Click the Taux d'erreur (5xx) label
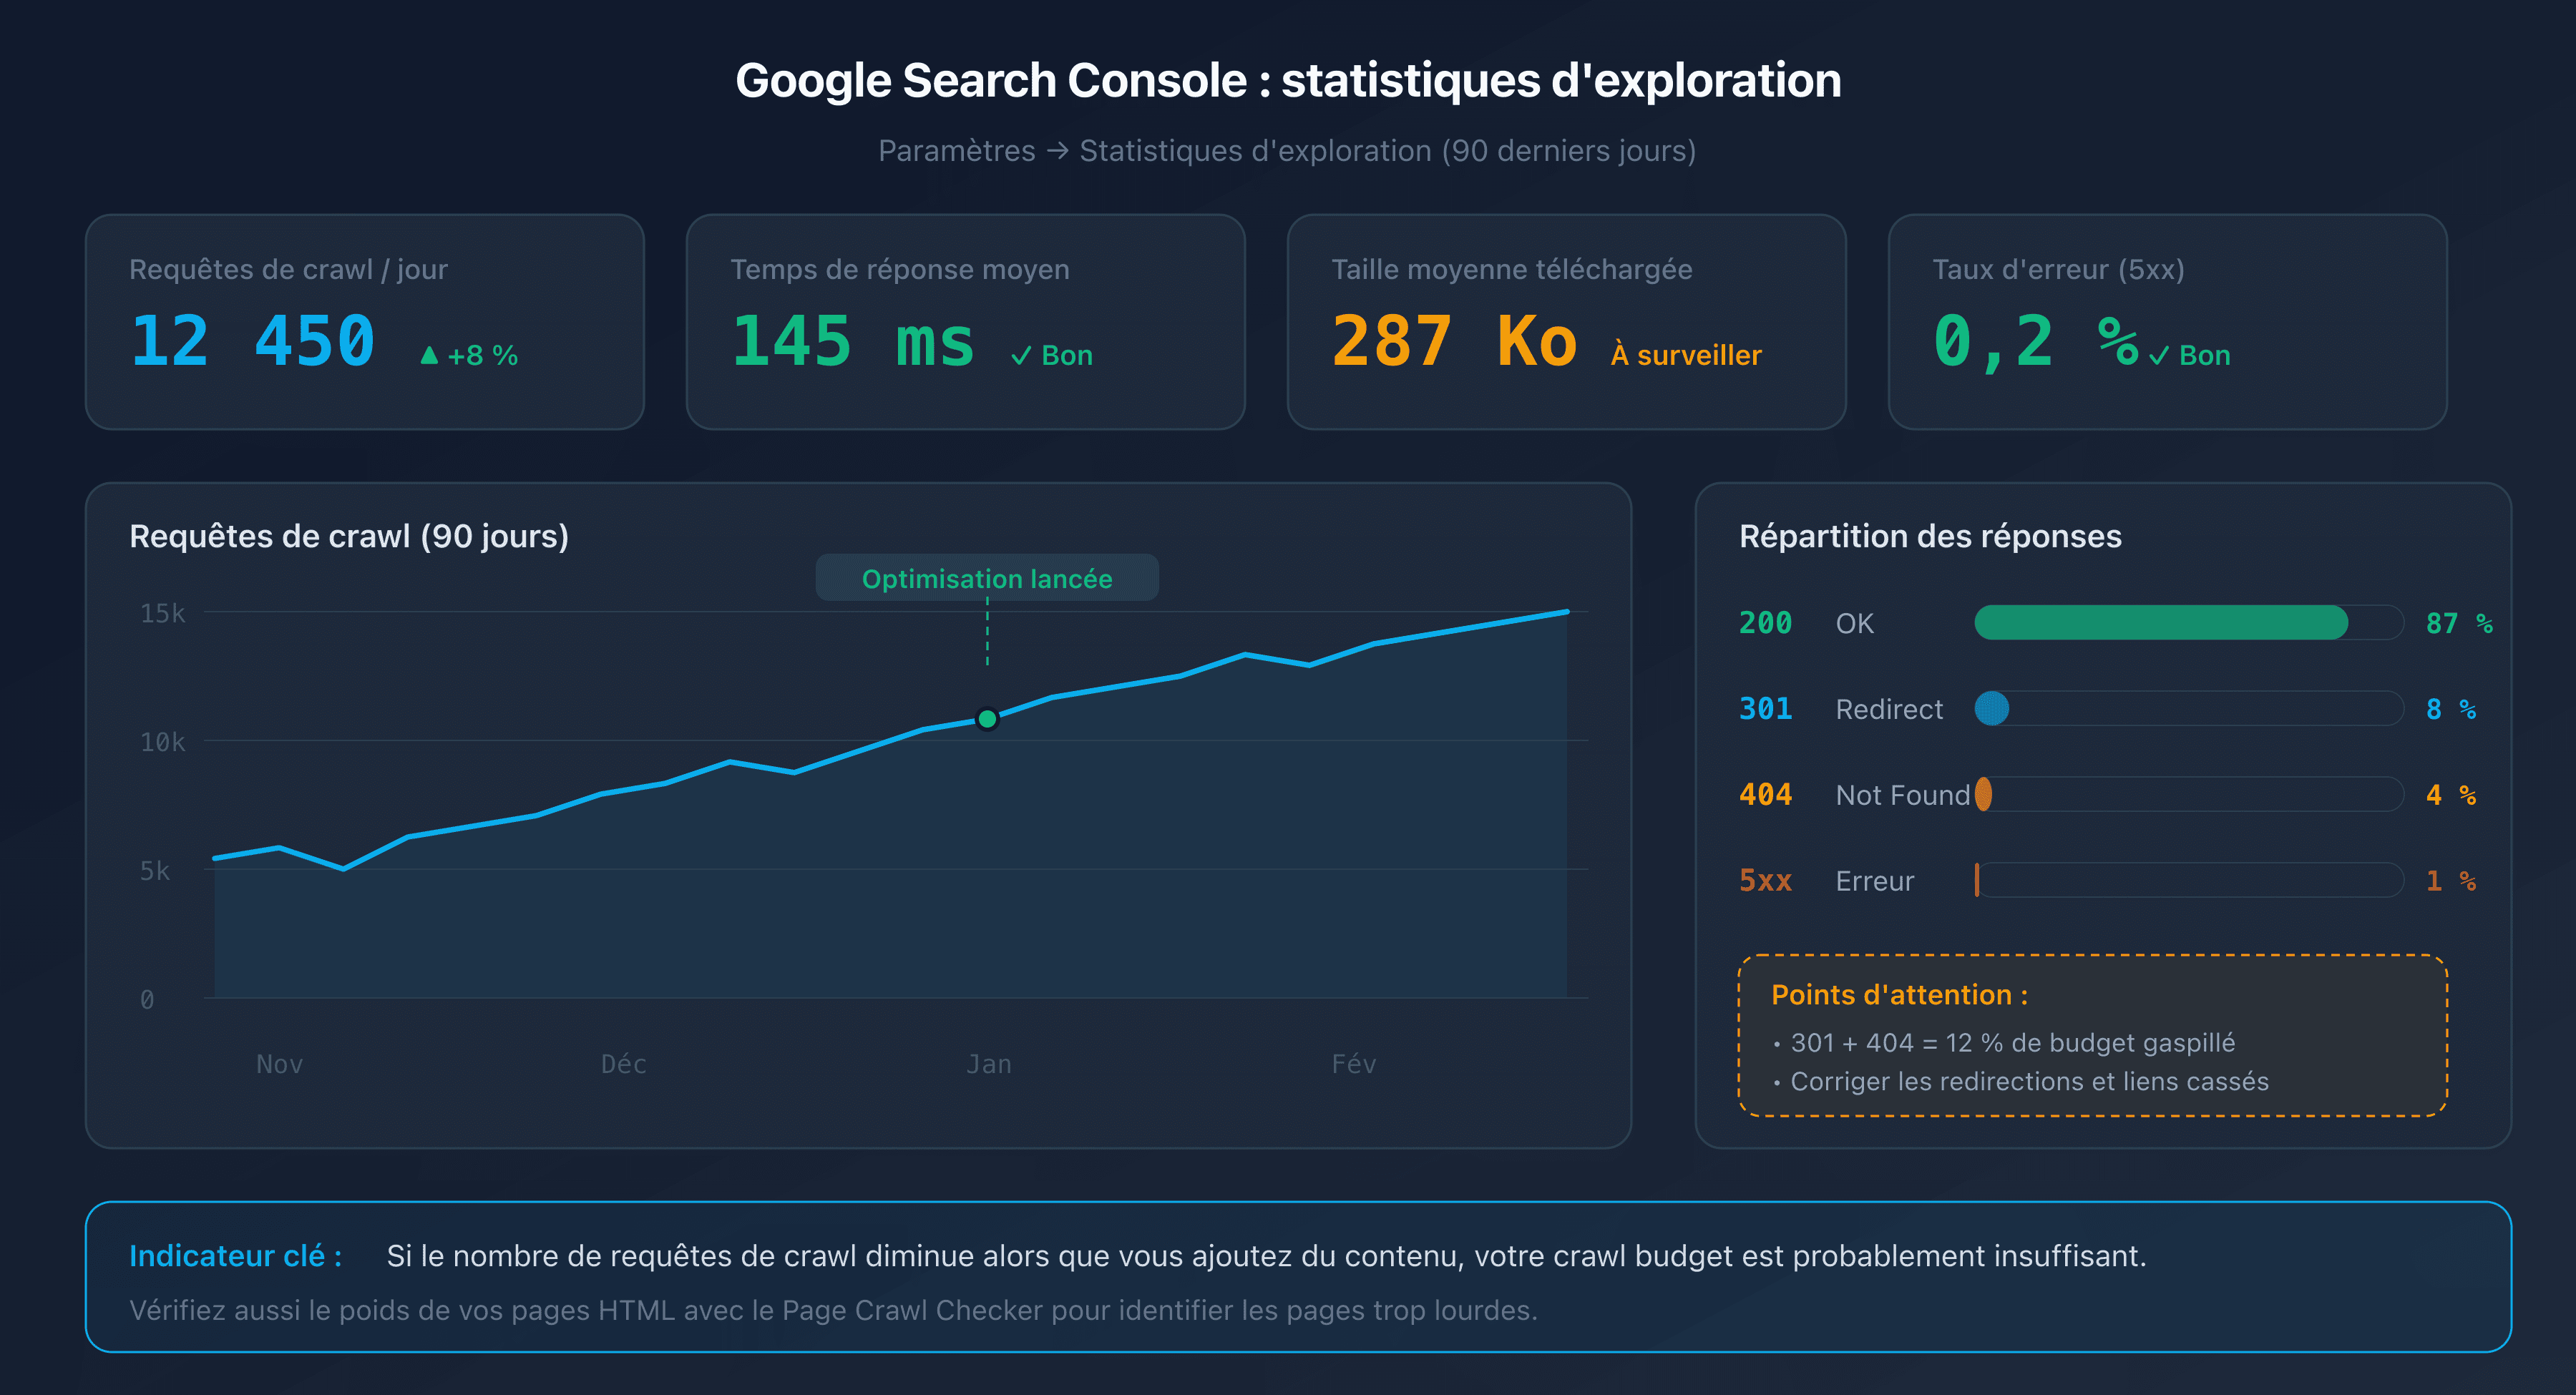 2058,269
